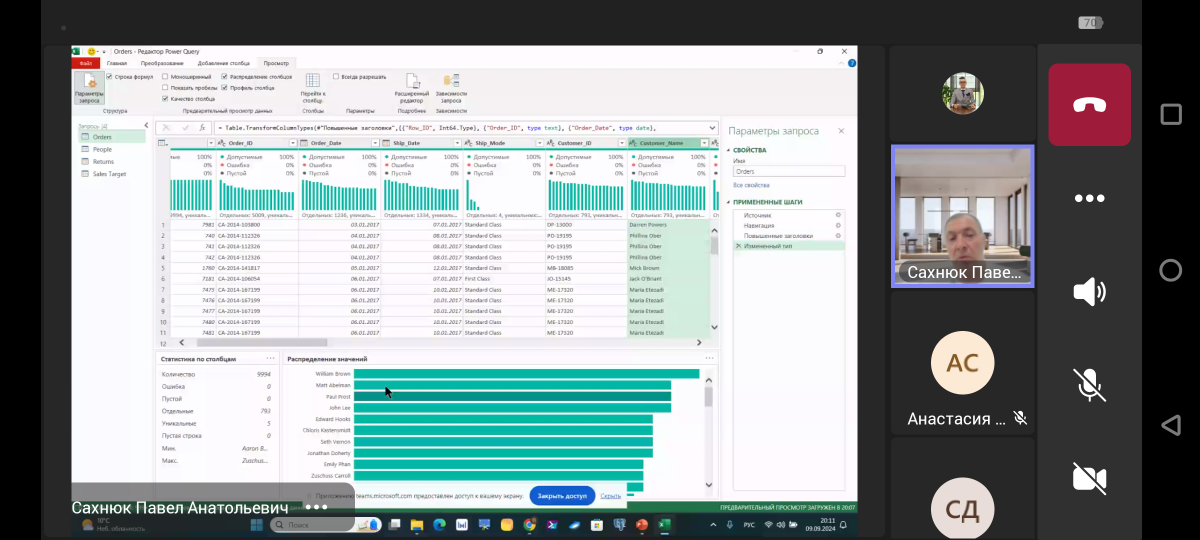Unmute the microphone in call controls
The image size is (1200, 540).
(1089, 384)
